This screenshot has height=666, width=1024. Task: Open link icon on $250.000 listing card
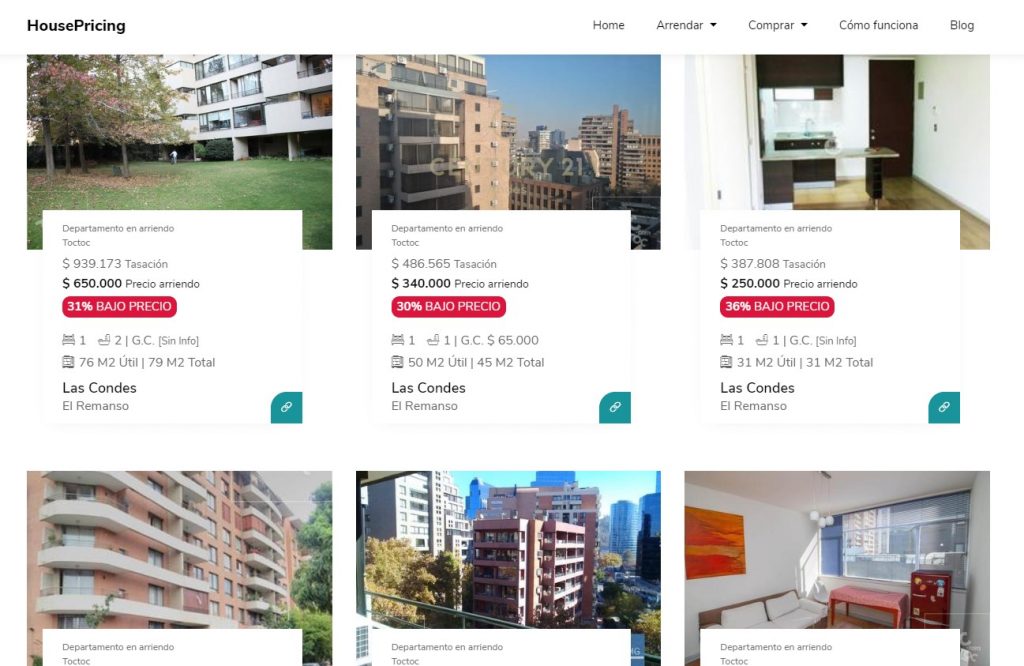coord(944,407)
